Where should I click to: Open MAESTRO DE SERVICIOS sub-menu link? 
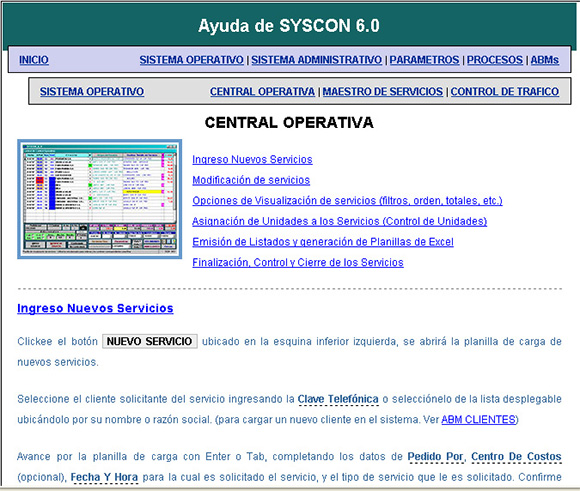click(x=382, y=91)
